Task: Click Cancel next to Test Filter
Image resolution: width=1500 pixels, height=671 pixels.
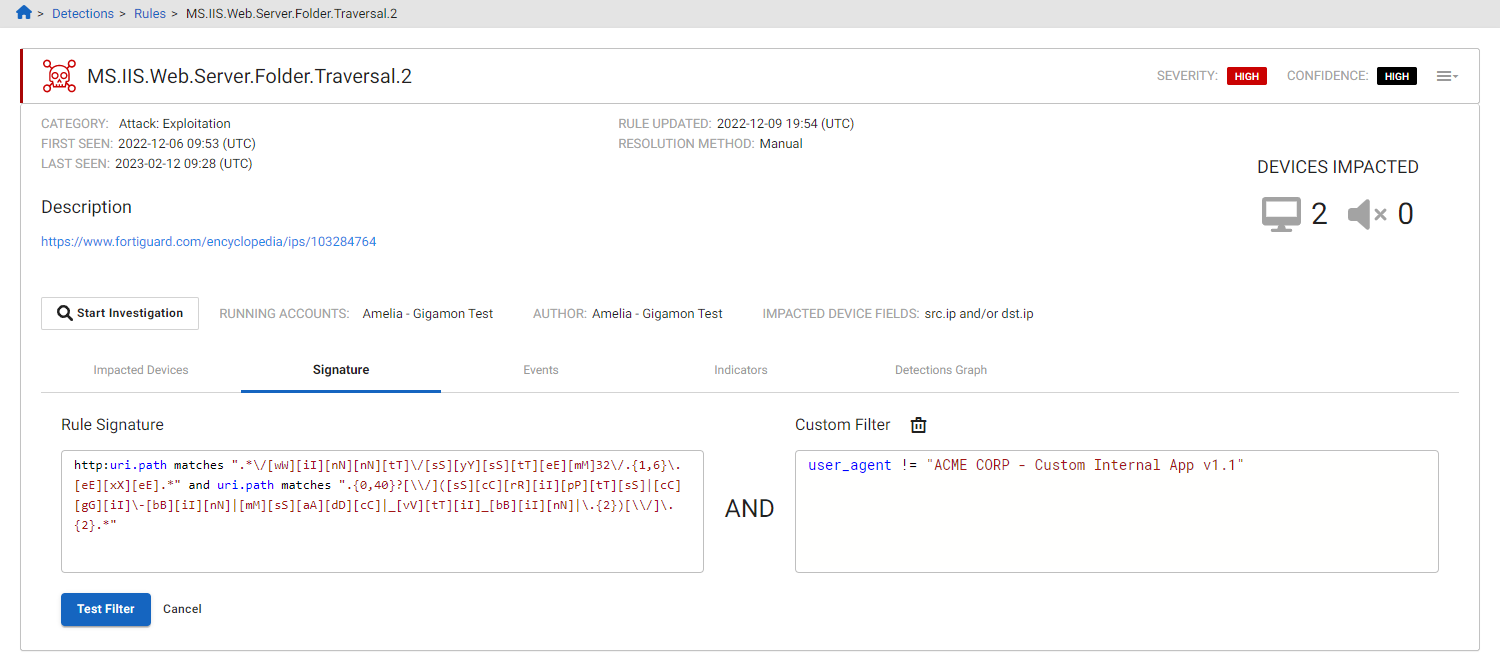Action: 182,609
